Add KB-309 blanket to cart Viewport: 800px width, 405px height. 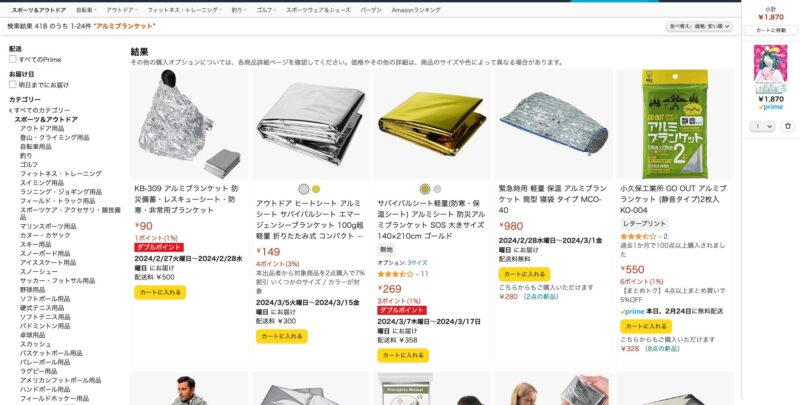(x=160, y=292)
